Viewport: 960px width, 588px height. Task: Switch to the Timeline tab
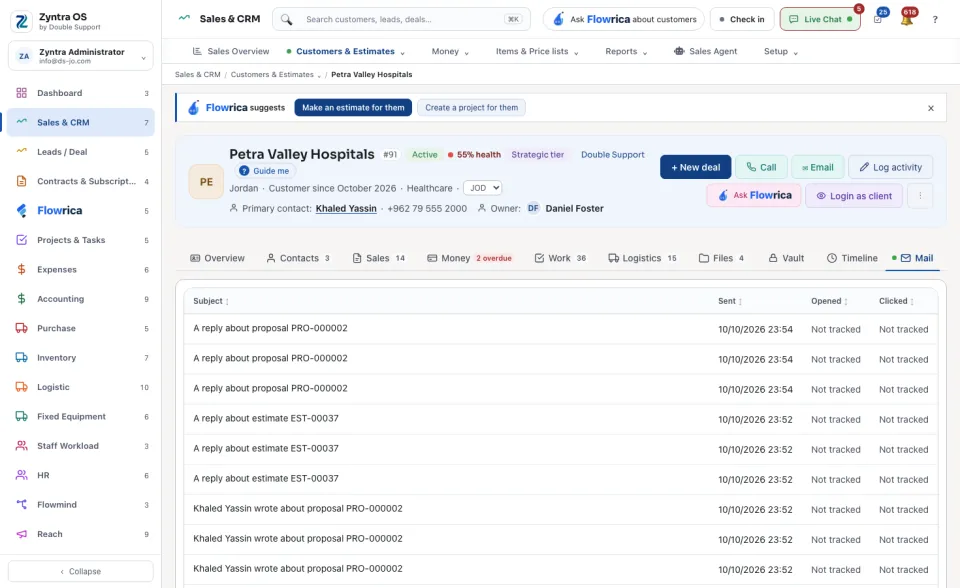(x=852, y=258)
